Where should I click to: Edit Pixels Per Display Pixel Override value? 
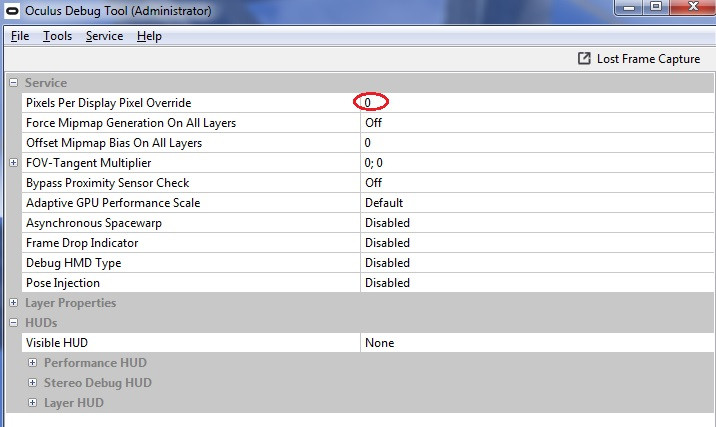pyautogui.click(x=537, y=103)
